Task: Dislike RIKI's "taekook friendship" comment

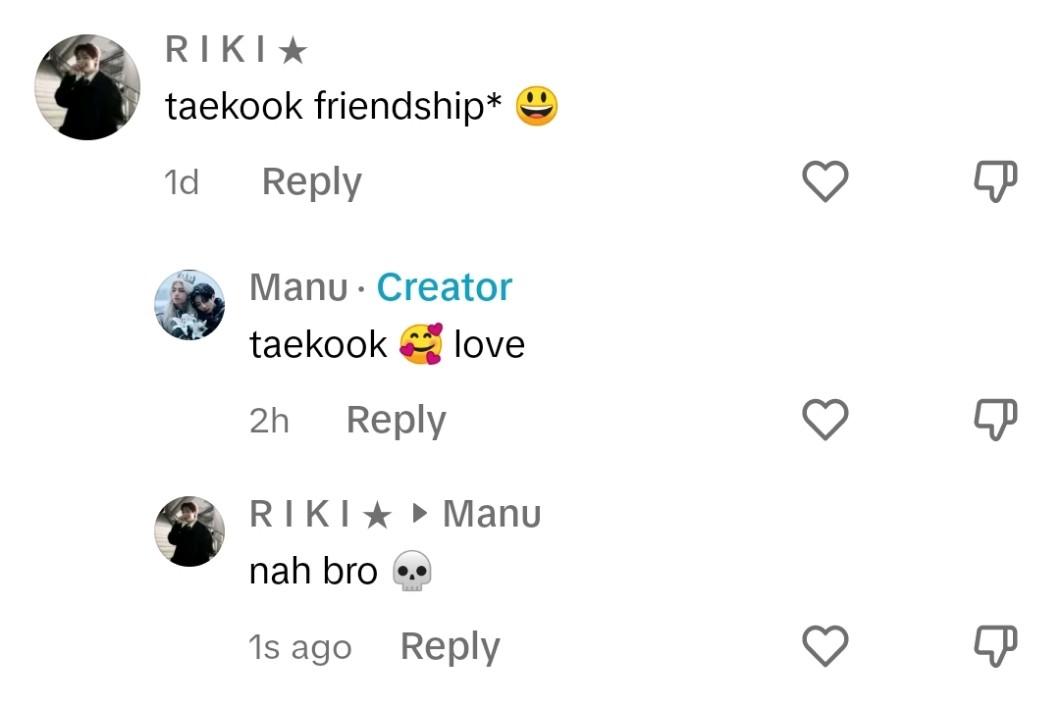Action: point(995,182)
